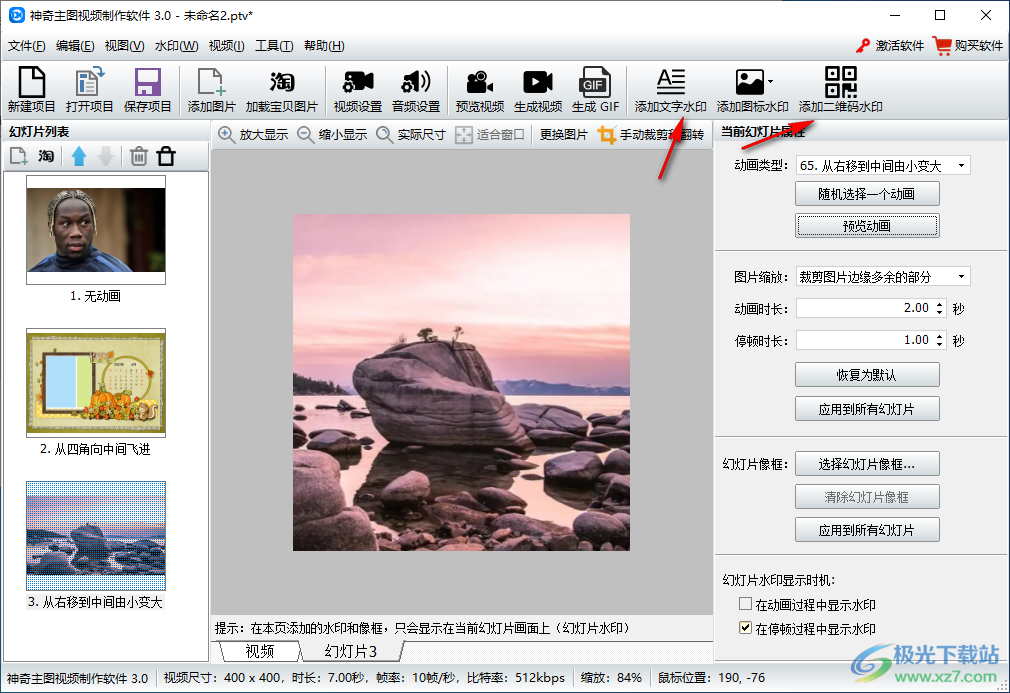Open video settings (视频设置)
This screenshot has width=1010, height=693.
click(x=357, y=90)
